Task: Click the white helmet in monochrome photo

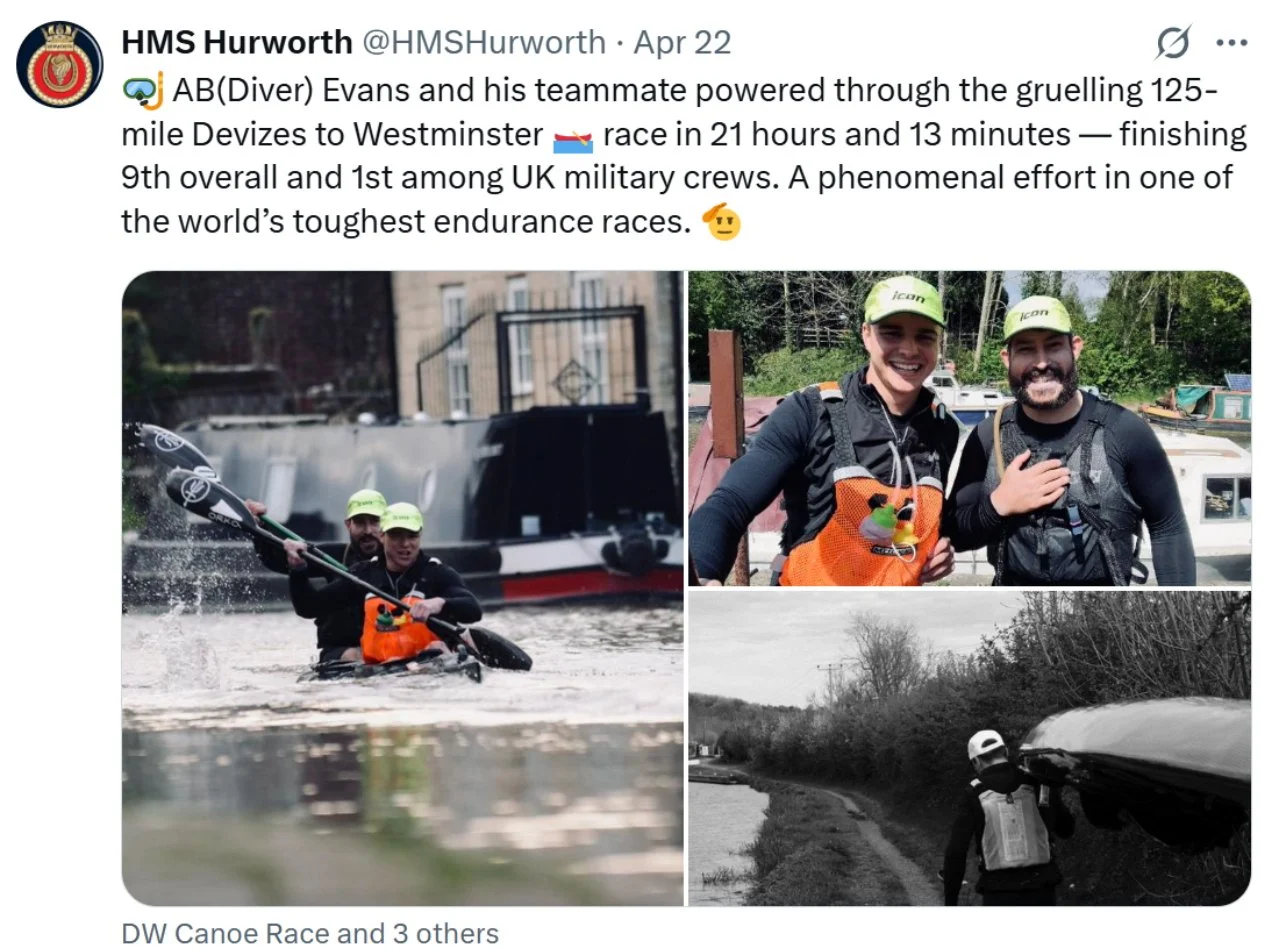Action: 986,745
